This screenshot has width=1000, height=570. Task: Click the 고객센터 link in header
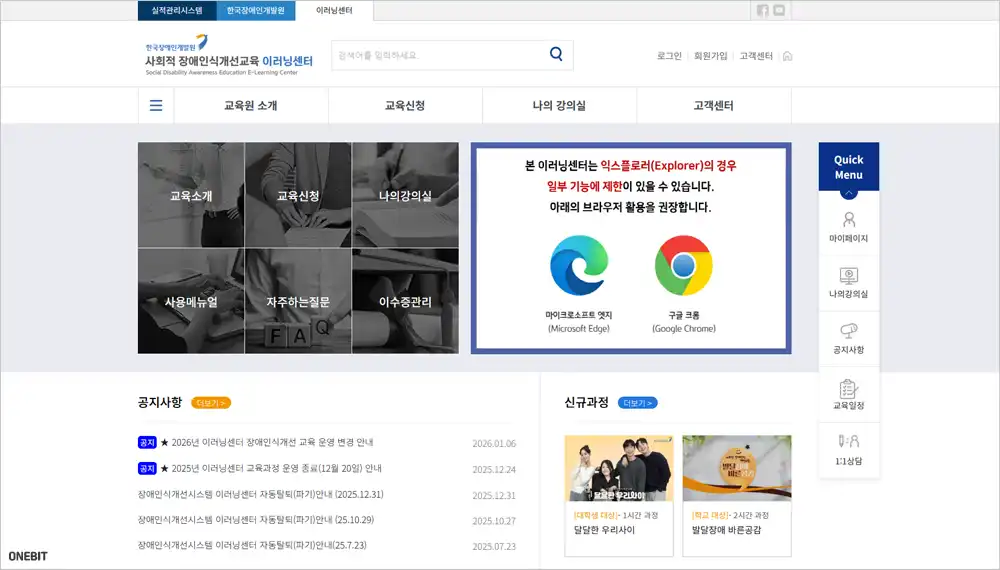[756, 56]
